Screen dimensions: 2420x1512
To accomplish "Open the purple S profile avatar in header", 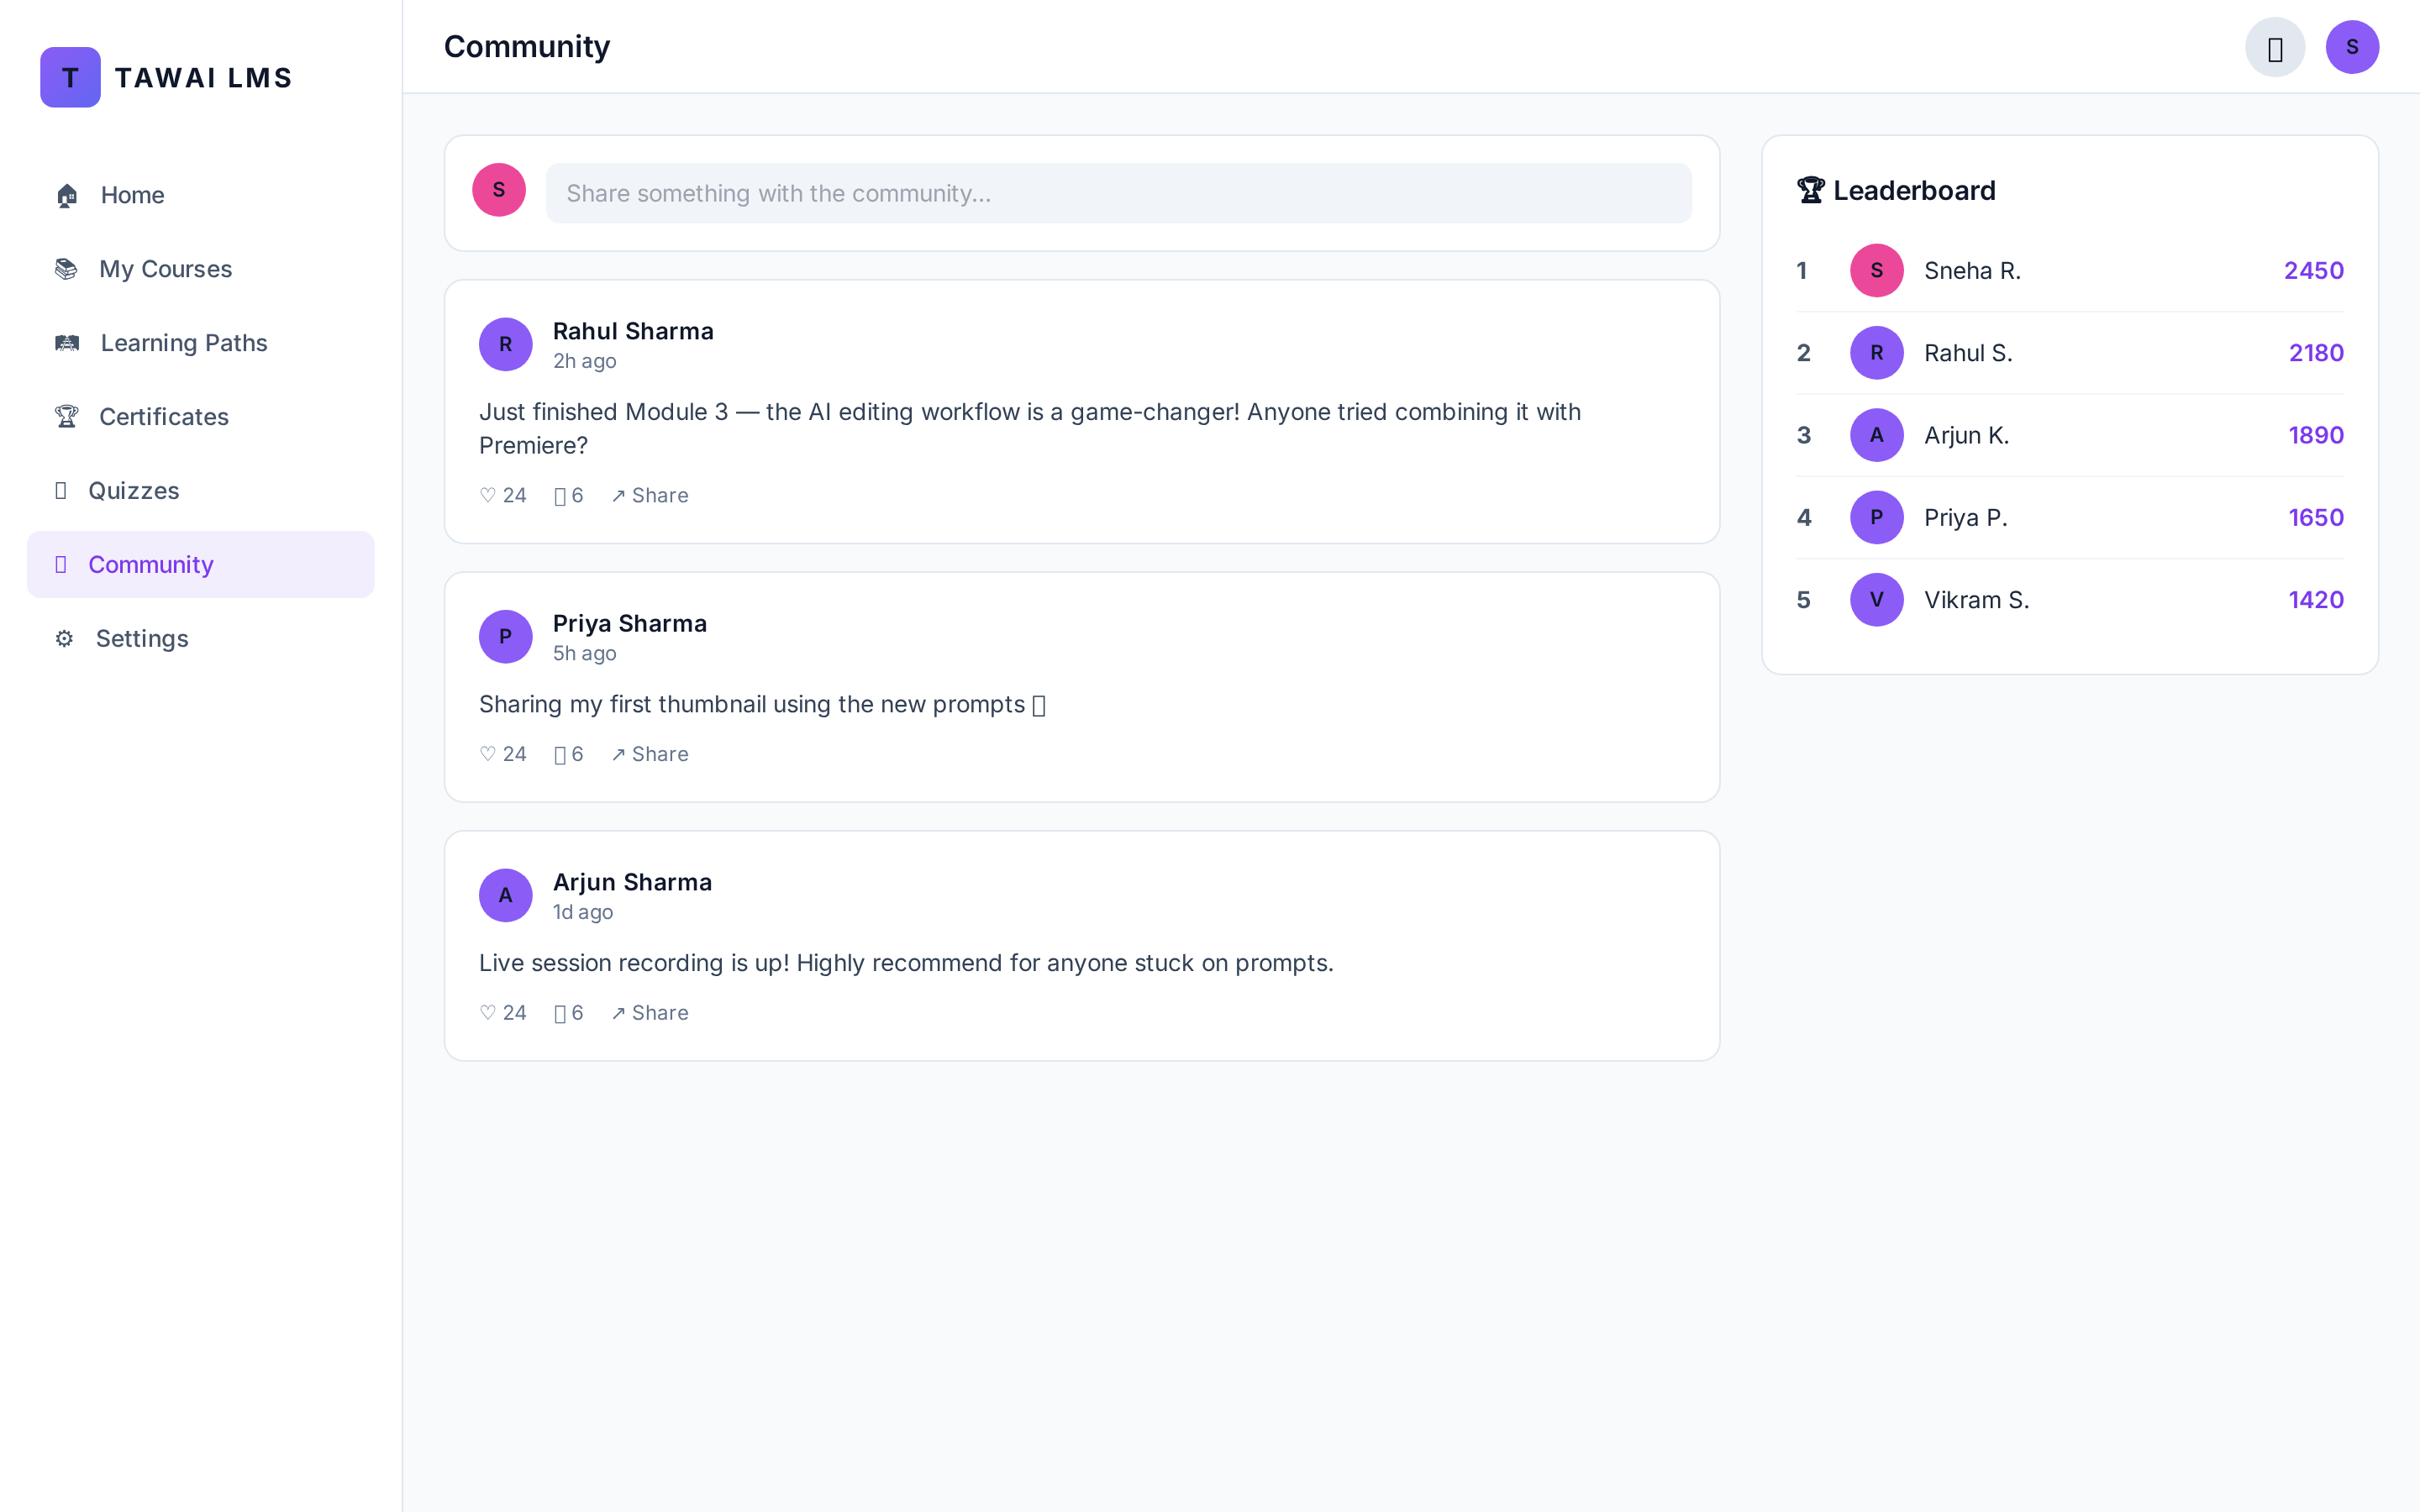I will 2352,47.
